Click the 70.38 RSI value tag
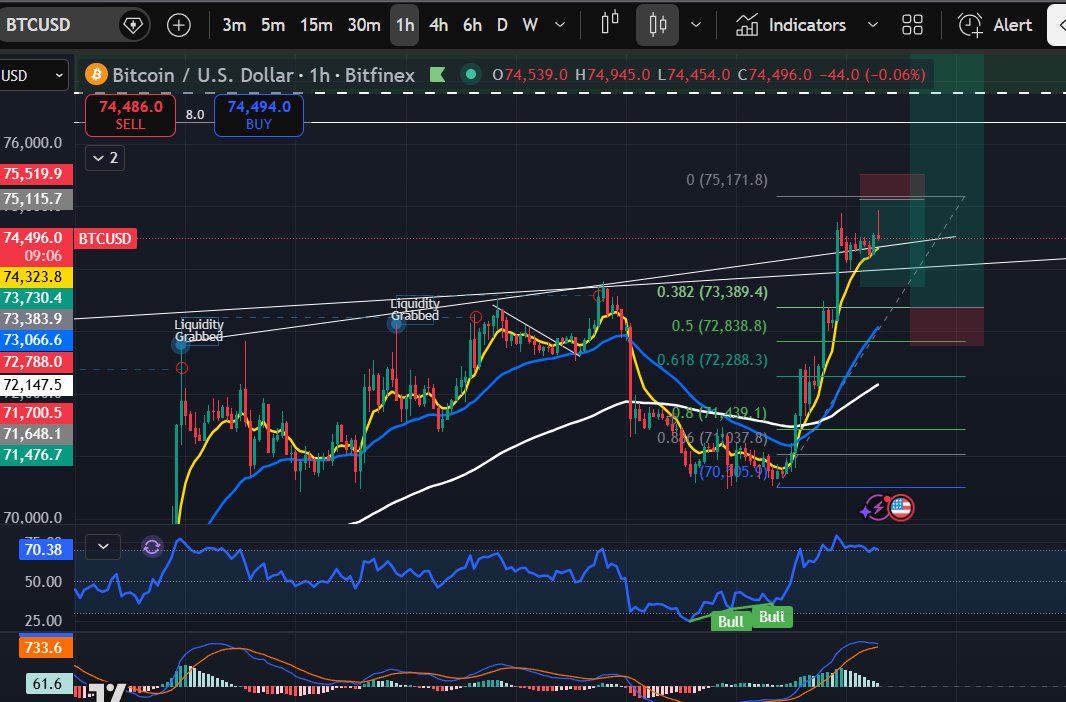The width and height of the screenshot is (1066, 702). (45, 549)
